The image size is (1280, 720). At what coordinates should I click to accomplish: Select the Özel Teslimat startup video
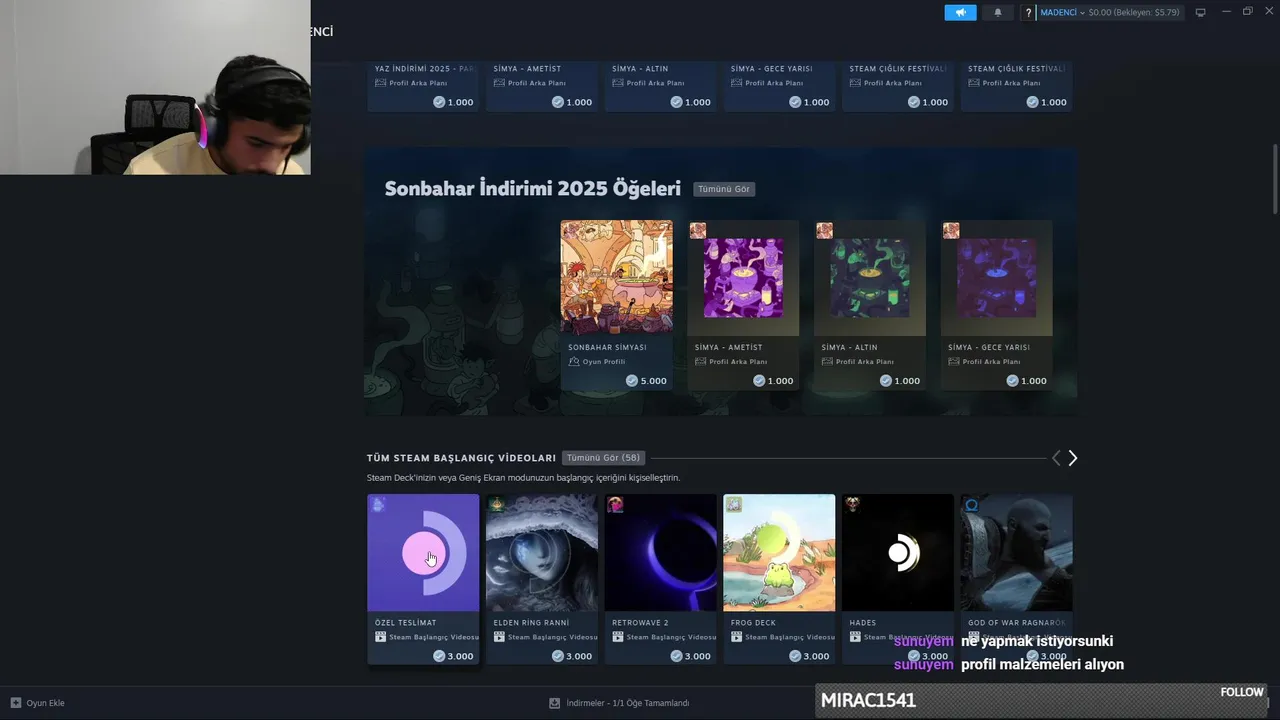(423, 578)
